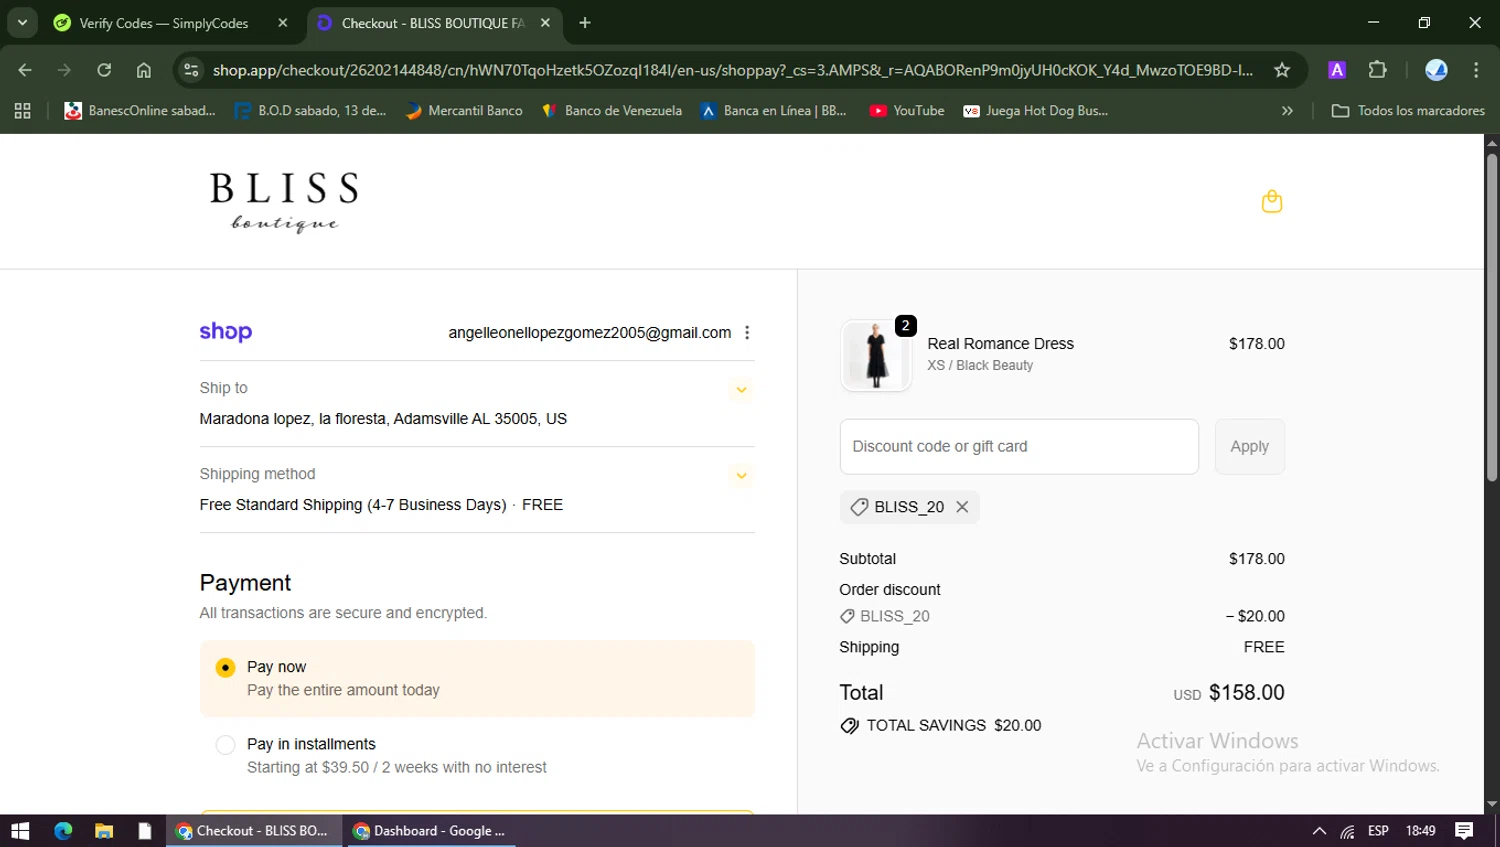Click the email angelleonellopezgomez2005@gmail.com
This screenshot has height=847, width=1500.
click(x=589, y=333)
